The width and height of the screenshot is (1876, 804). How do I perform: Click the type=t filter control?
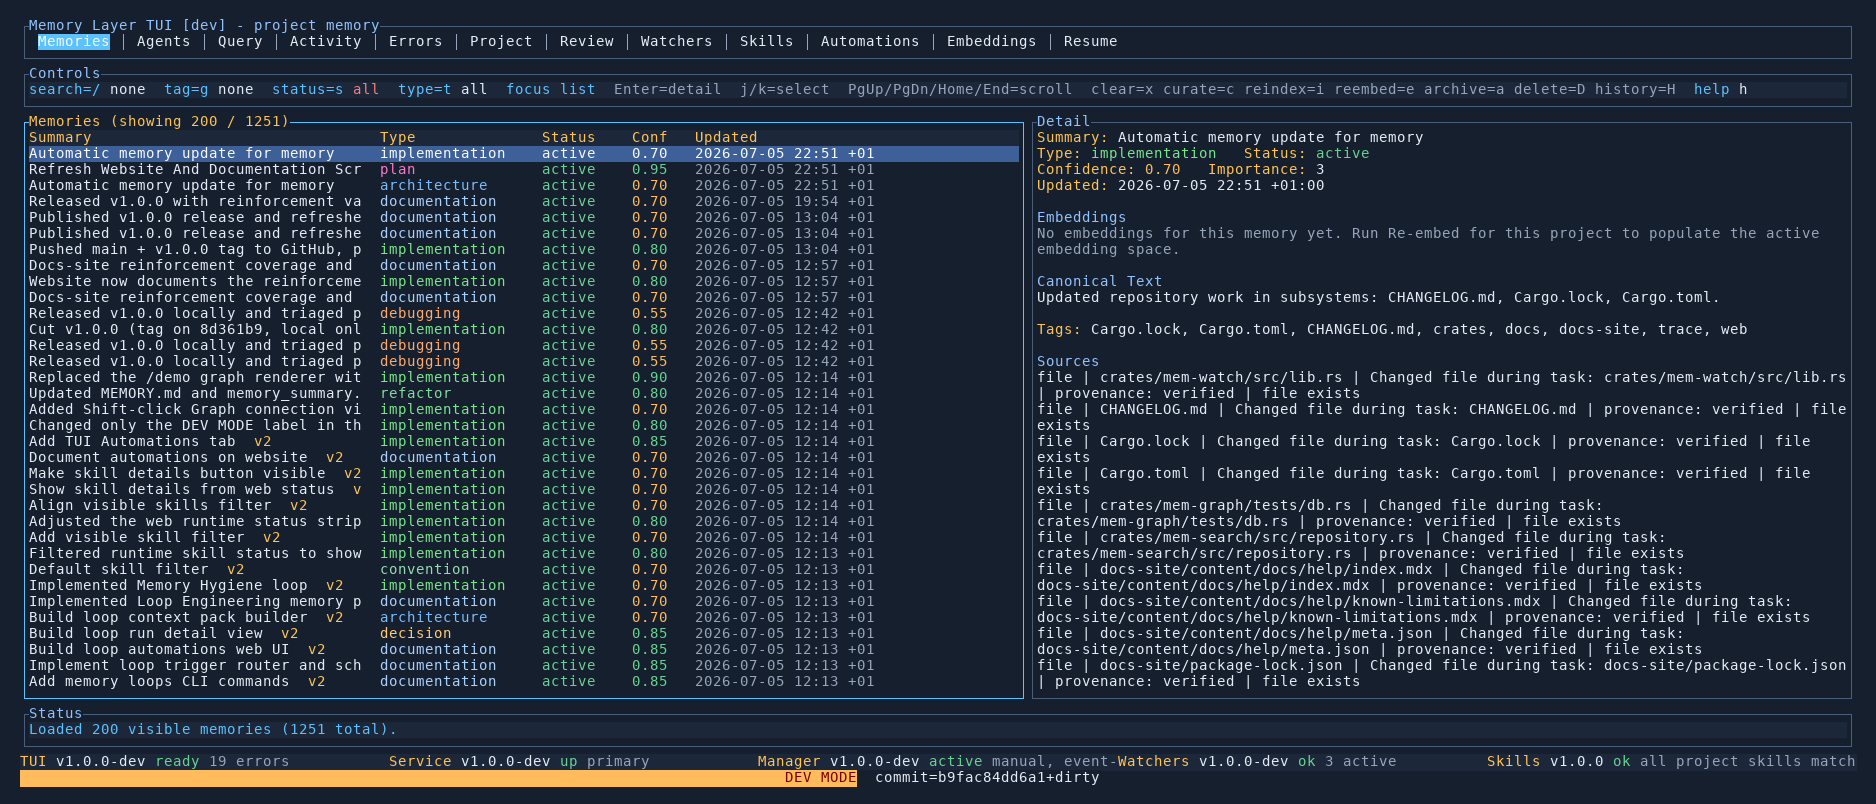pyautogui.click(x=442, y=89)
